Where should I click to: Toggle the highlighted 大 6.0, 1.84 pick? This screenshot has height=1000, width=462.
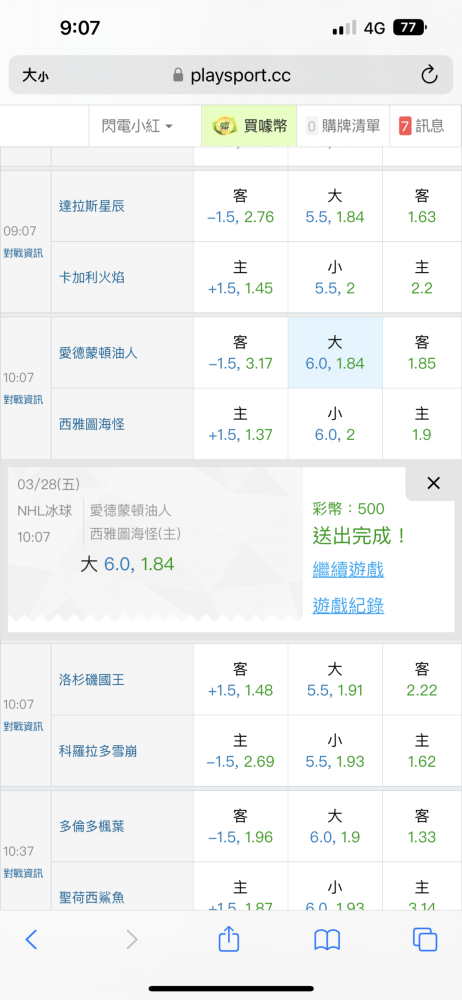[x=335, y=353]
